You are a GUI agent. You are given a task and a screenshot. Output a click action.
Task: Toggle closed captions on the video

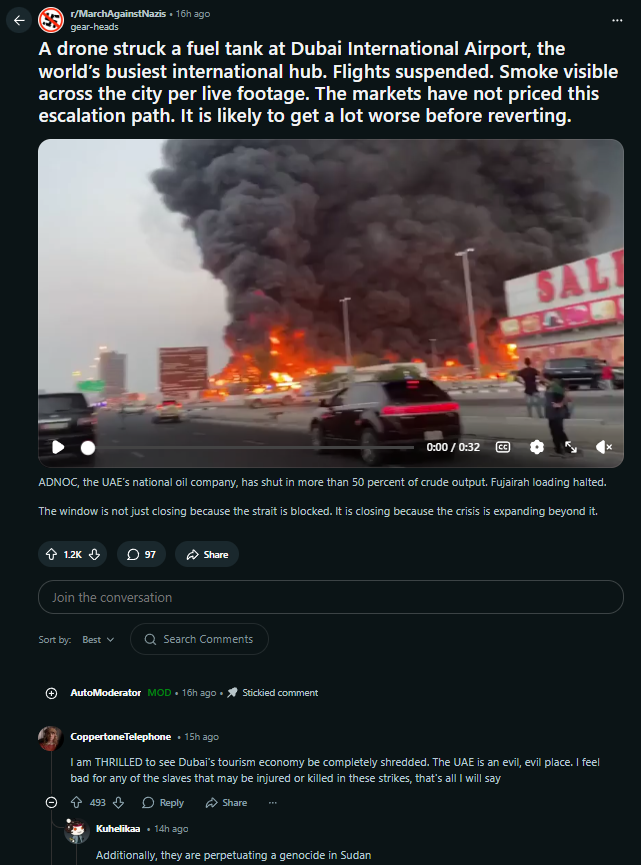pyautogui.click(x=503, y=447)
